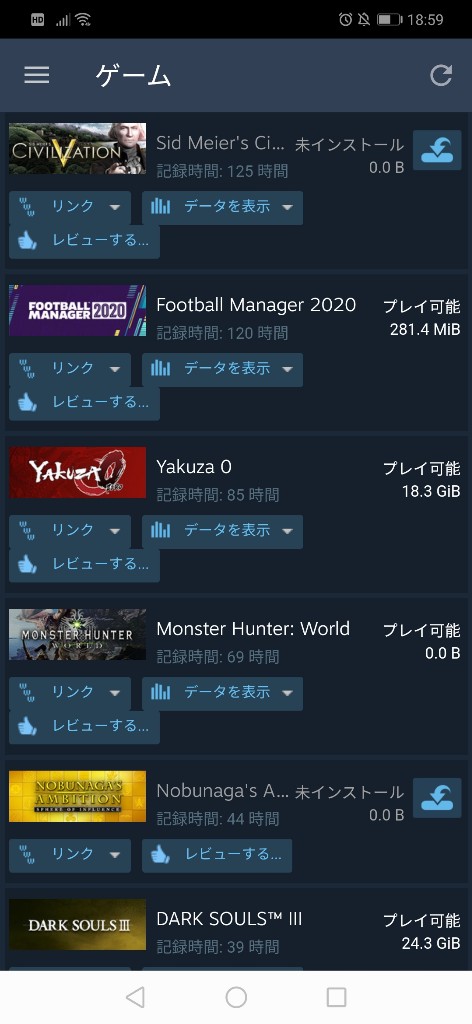Tap Android back navigation triangle

[x=135, y=997]
